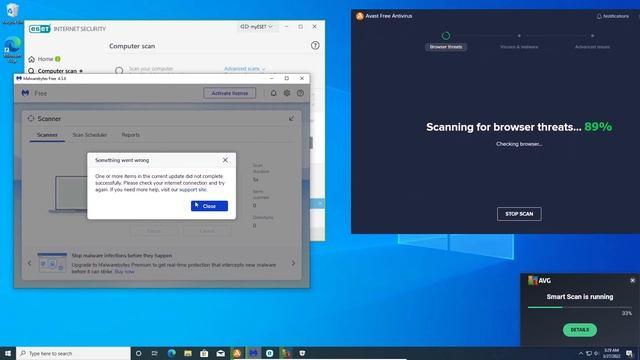Open Avast Notifications
Image resolution: width=640 pixels, height=360 pixels.
coord(613,16)
